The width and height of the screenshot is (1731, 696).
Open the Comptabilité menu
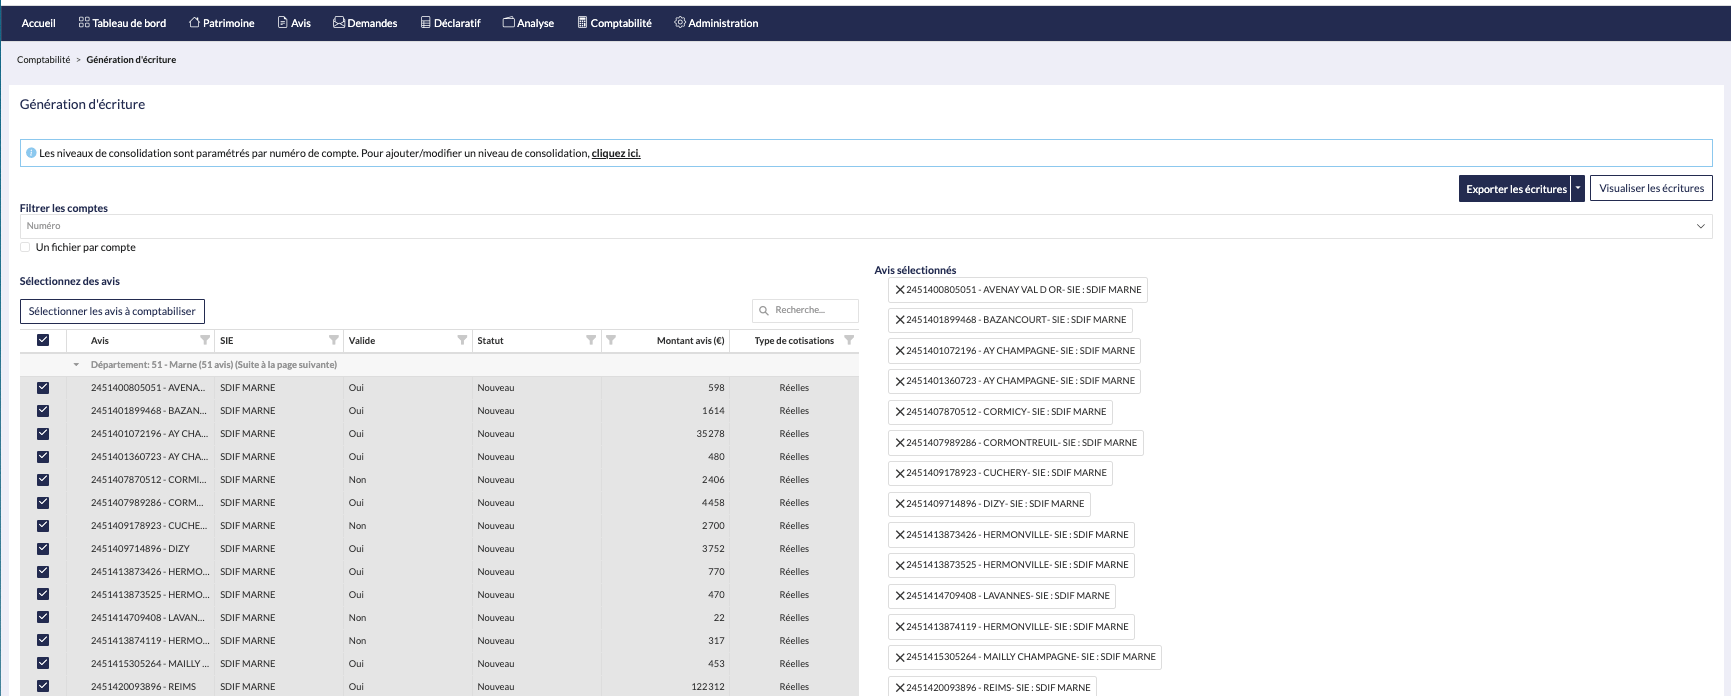click(x=614, y=23)
